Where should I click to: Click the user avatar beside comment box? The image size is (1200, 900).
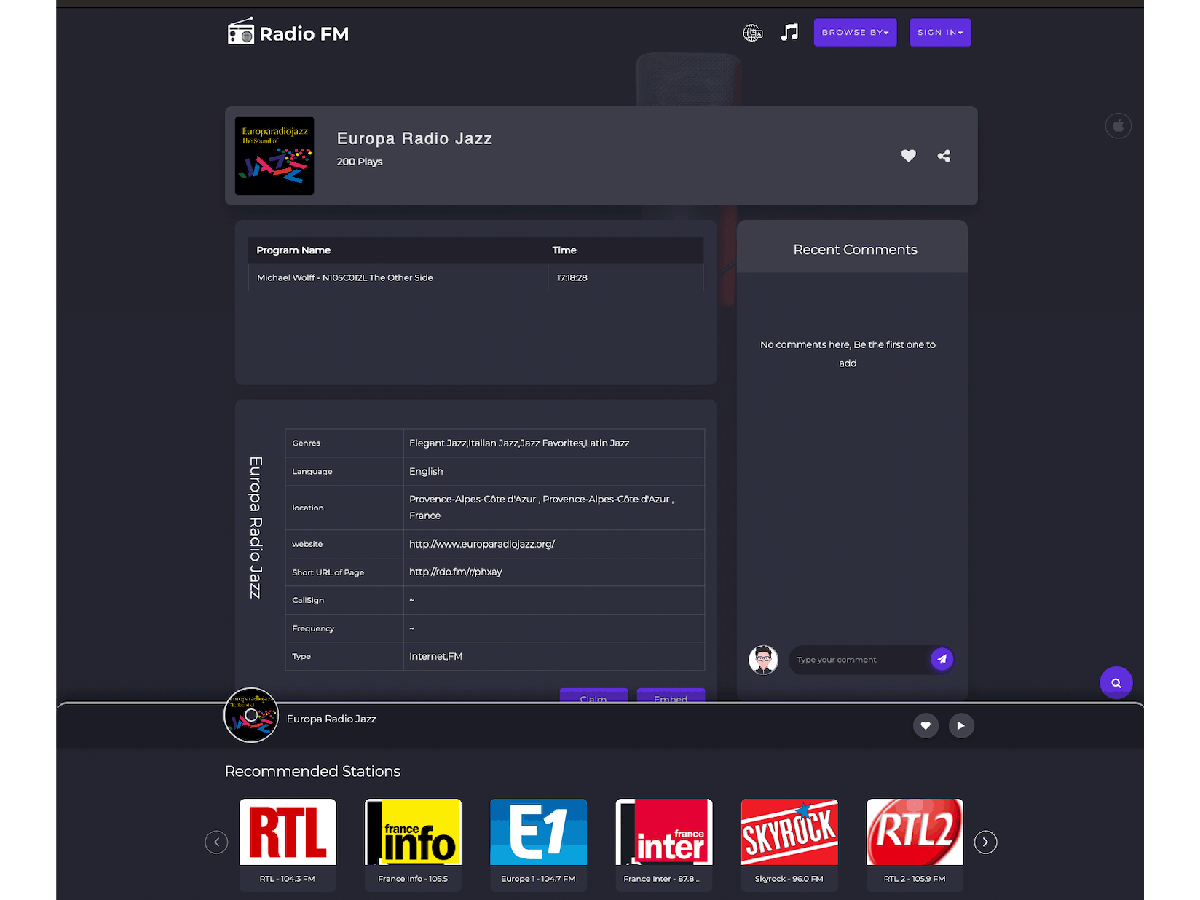pyautogui.click(x=763, y=660)
